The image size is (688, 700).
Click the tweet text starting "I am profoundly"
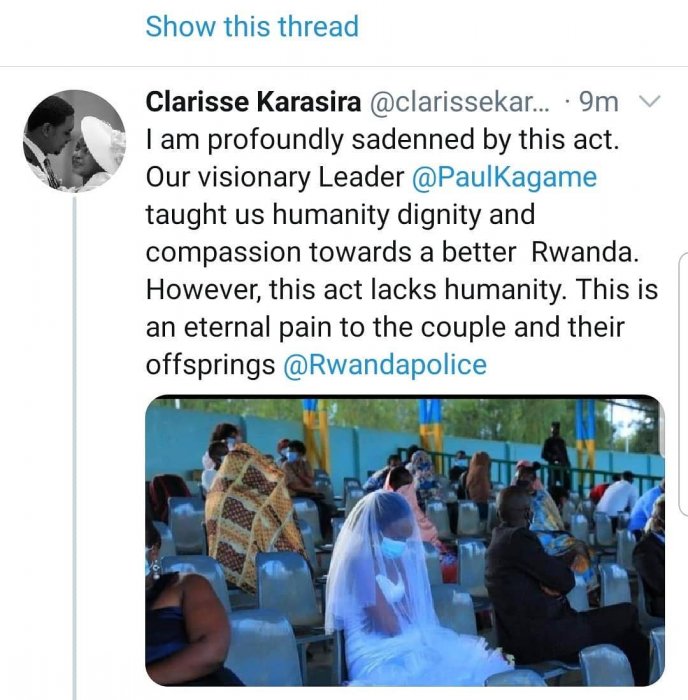point(382,139)
